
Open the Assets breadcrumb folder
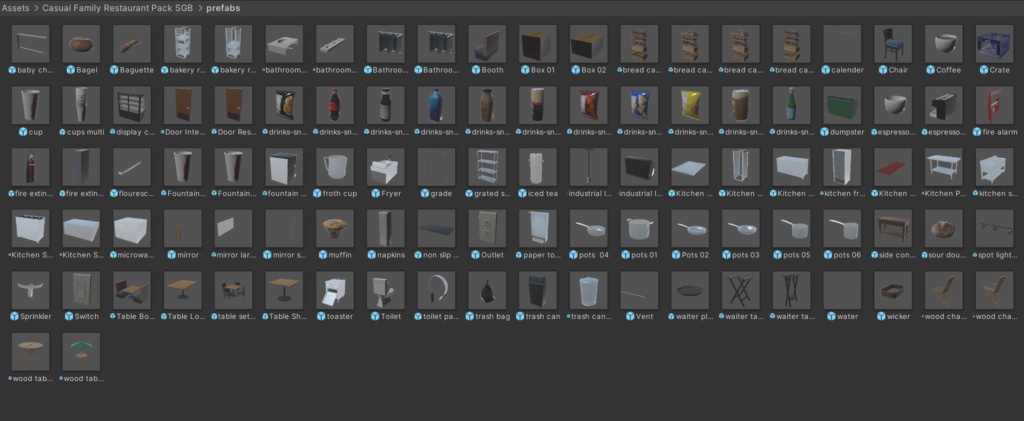point(16,8)
